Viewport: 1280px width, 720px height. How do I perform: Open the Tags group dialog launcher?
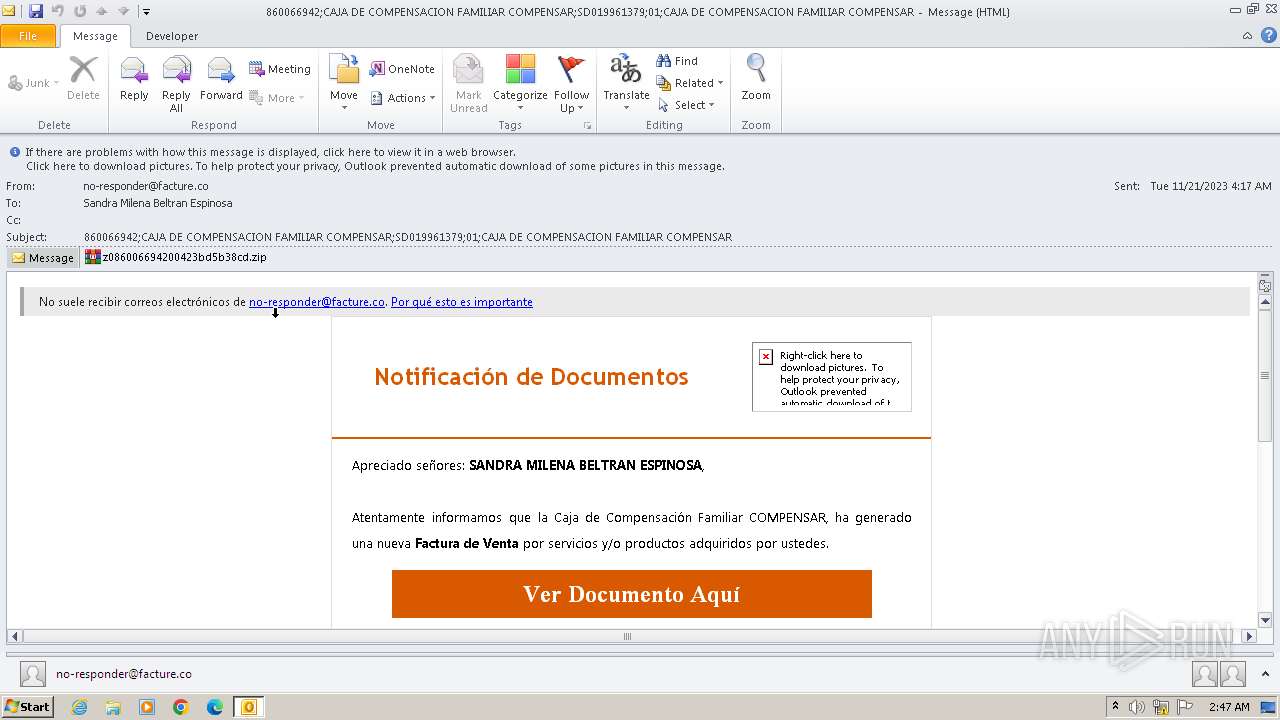pos(588,126)
